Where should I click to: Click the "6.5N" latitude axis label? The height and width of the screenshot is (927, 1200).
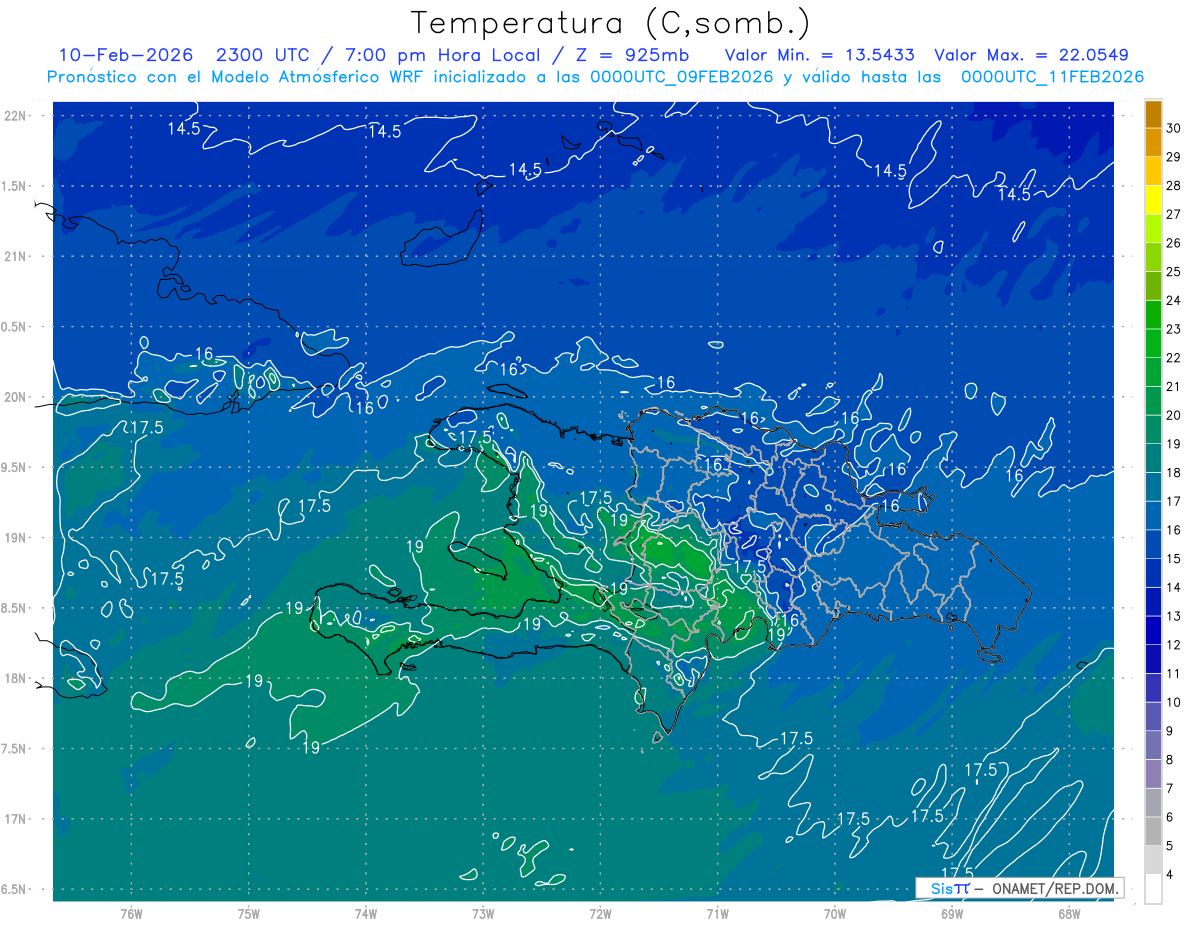pos(15,889)
